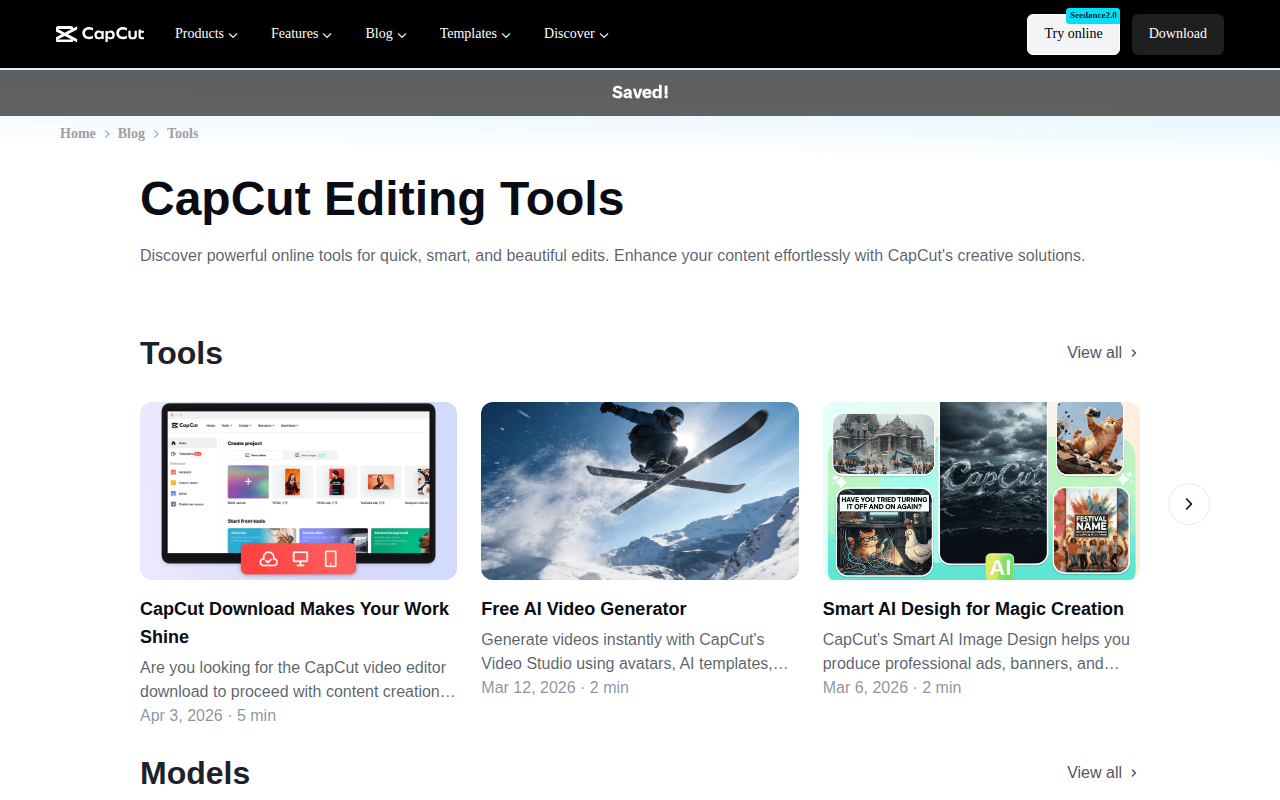Viewport: 1280px width, 800px height.
Task: Open the Blog menu in navbar
Action: [x=385, y=34]
